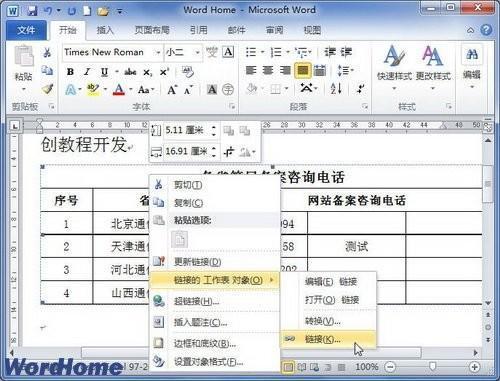Click the Shrink Font button
Screen dimensions: 500x381
pyautogui.click(x=189, y=89)
